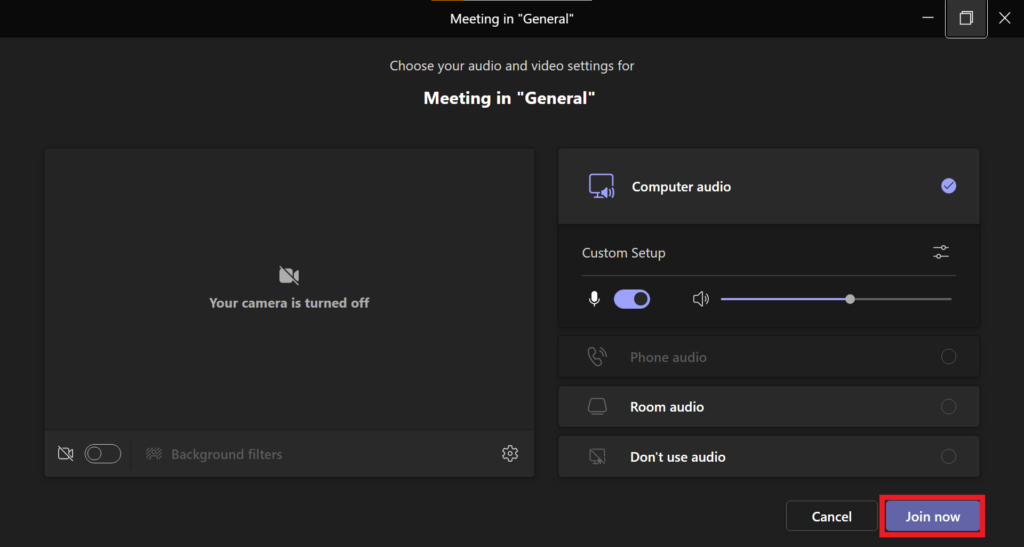
Task: Restore down the meeting window
Action: pos(966,18)
